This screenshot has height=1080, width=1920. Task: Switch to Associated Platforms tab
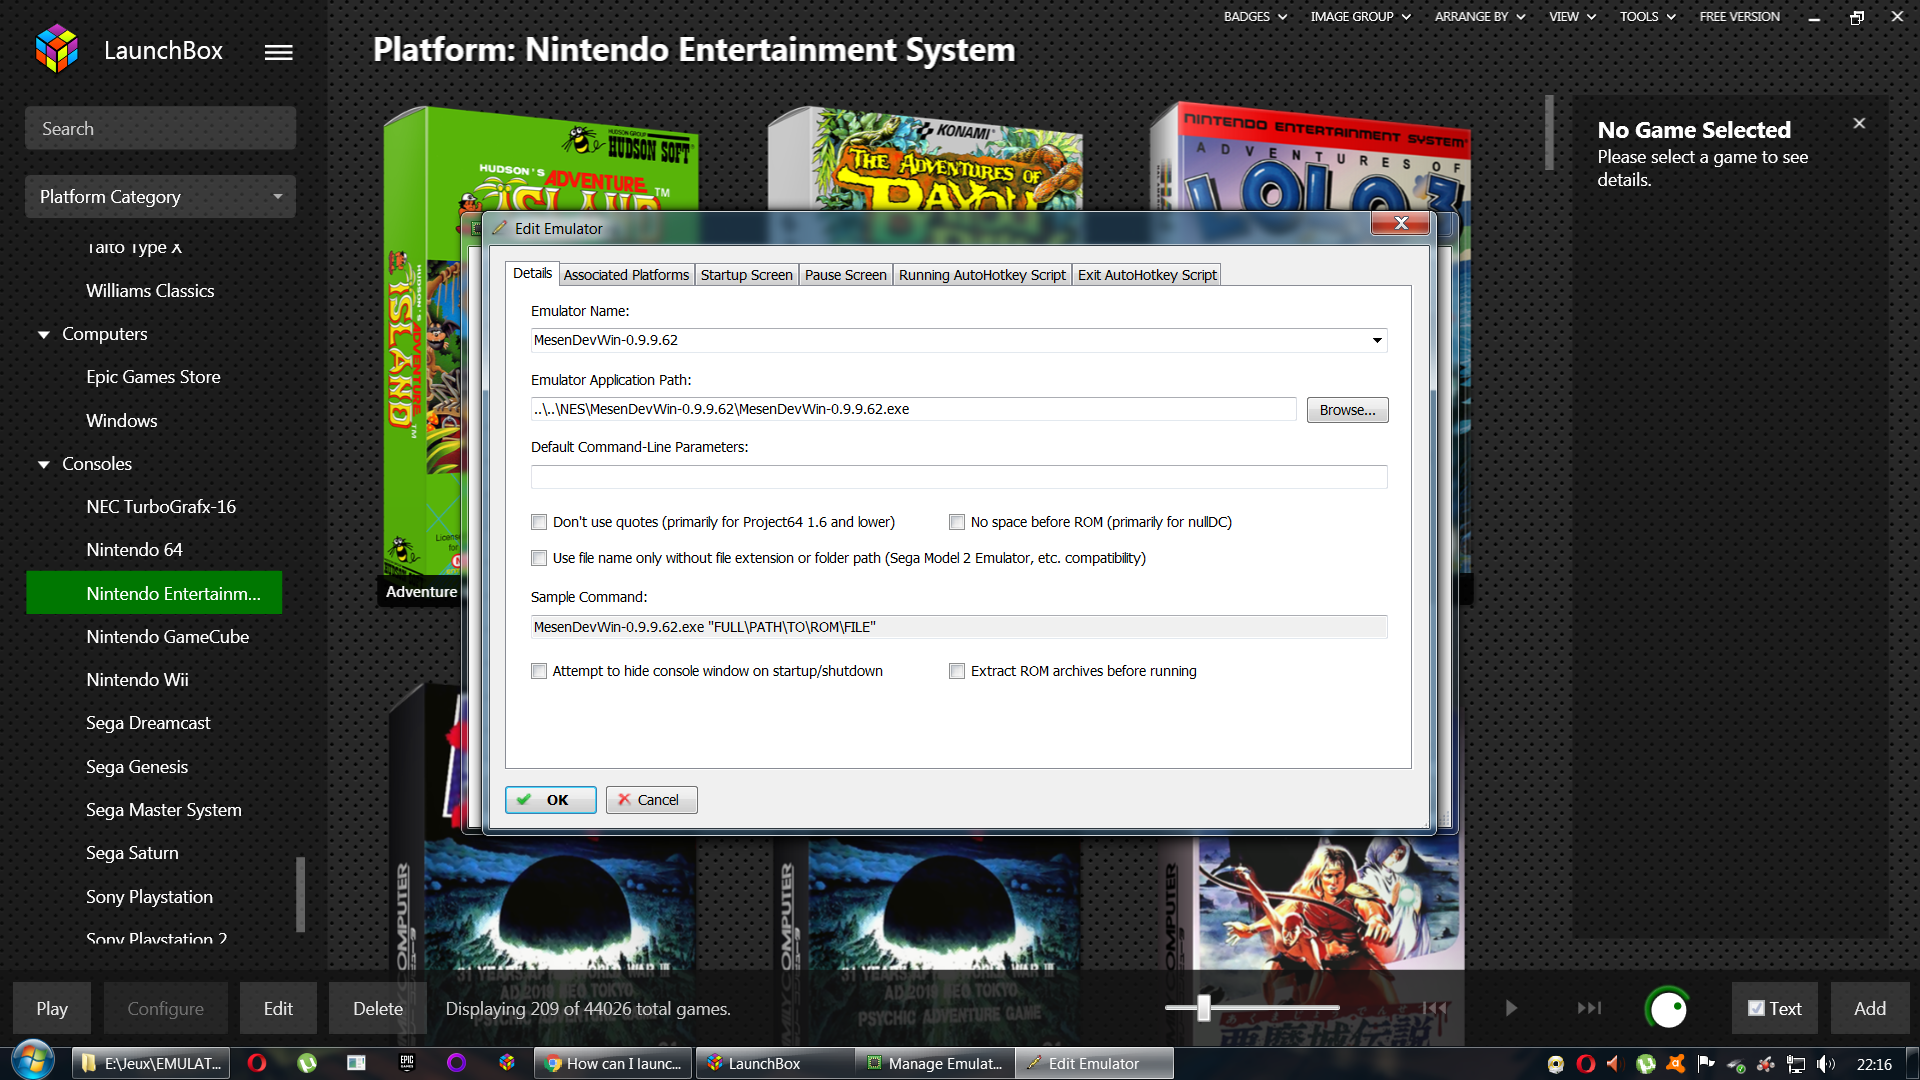626,275
